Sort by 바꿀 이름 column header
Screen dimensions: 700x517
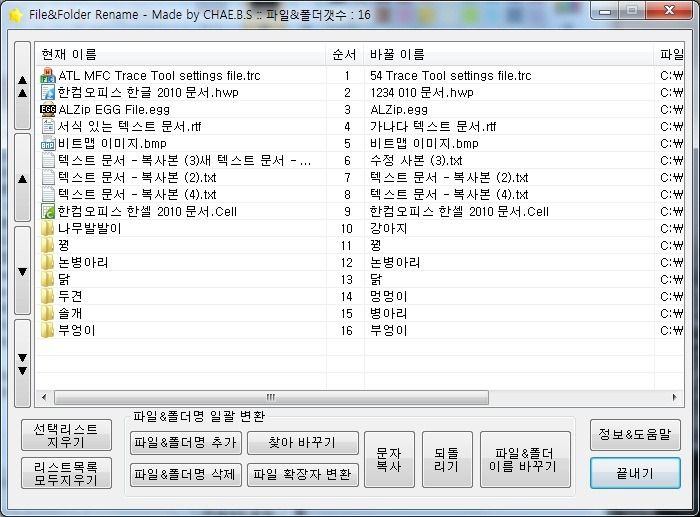pyautogui.click(x=509, y=54)
